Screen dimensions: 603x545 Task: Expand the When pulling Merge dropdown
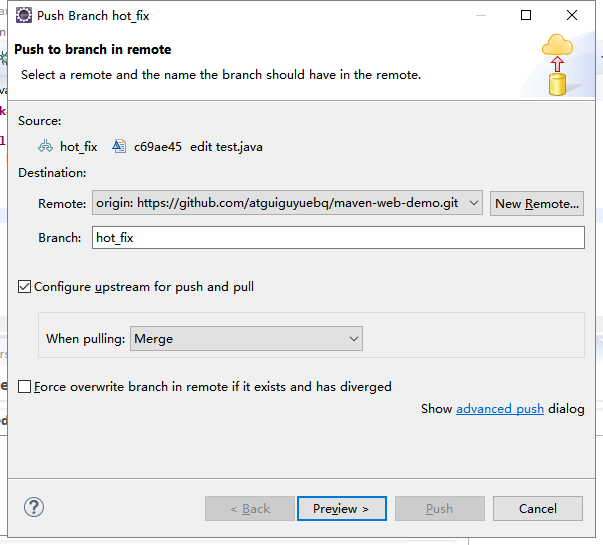pos(246,338)
